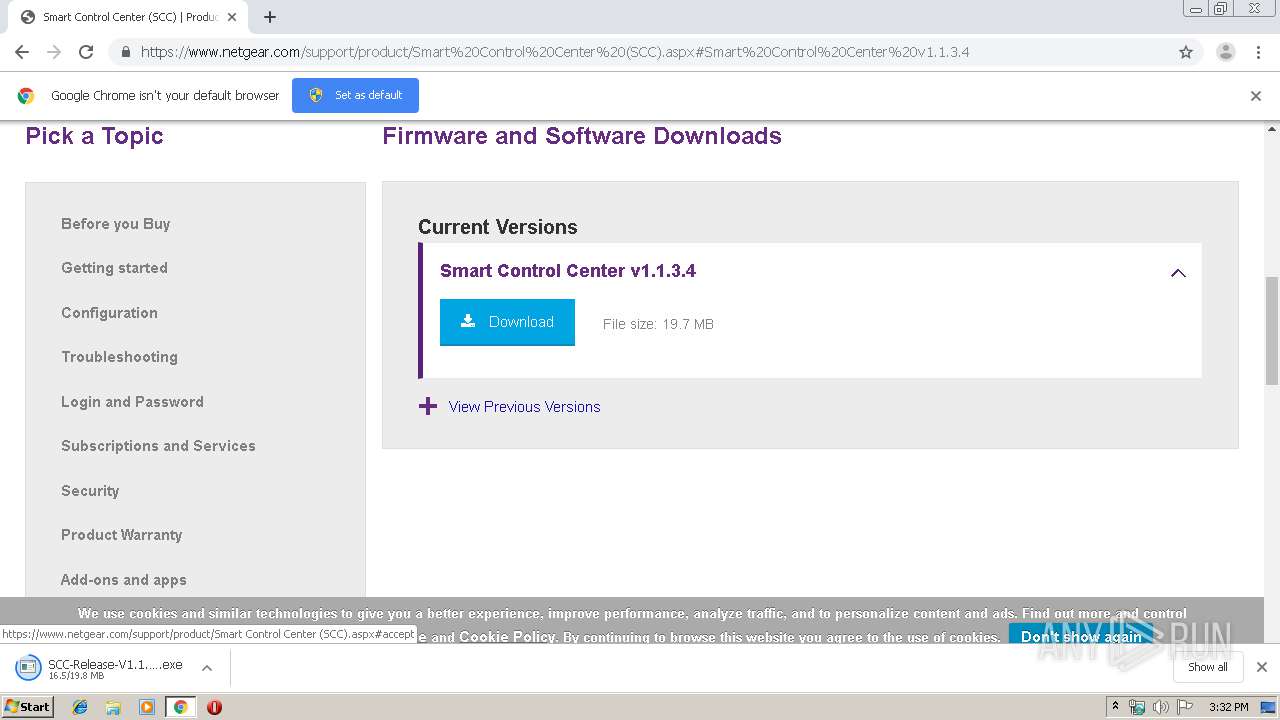View site info via the padlock icon
This screenshot has height=720, width=1280.
(125, 52)
